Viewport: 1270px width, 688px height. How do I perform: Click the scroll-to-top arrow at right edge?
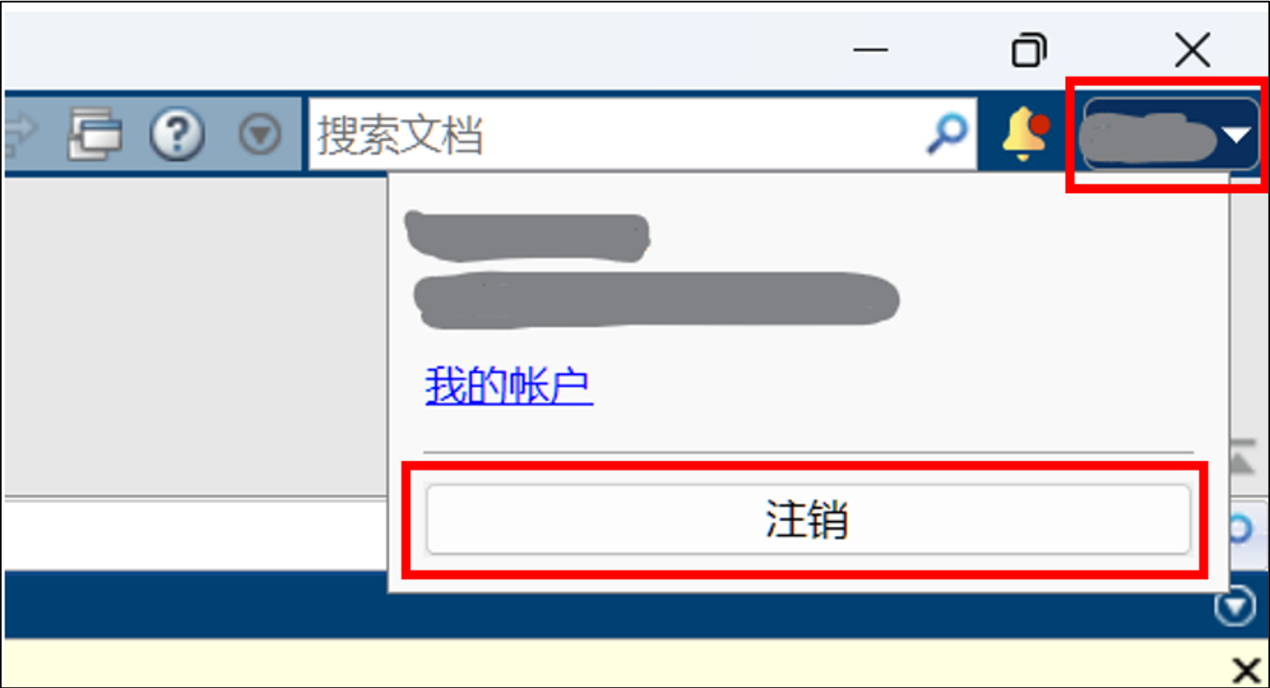(x=1241, y=456)
